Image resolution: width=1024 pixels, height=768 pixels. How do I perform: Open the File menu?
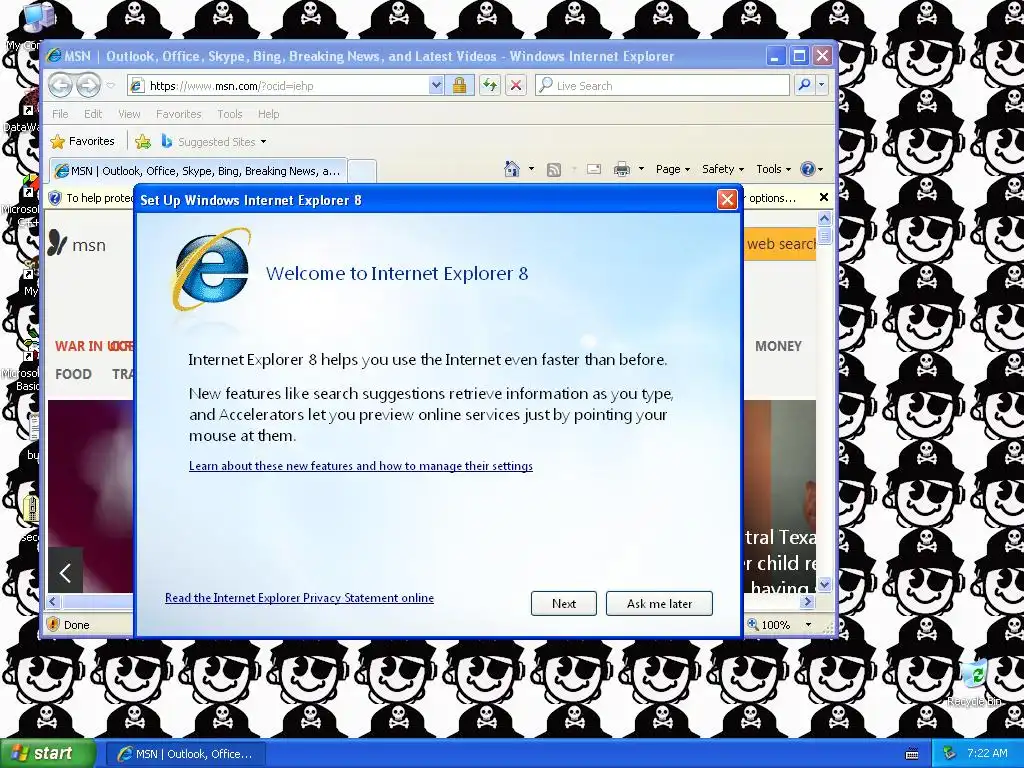click(60, 114)
